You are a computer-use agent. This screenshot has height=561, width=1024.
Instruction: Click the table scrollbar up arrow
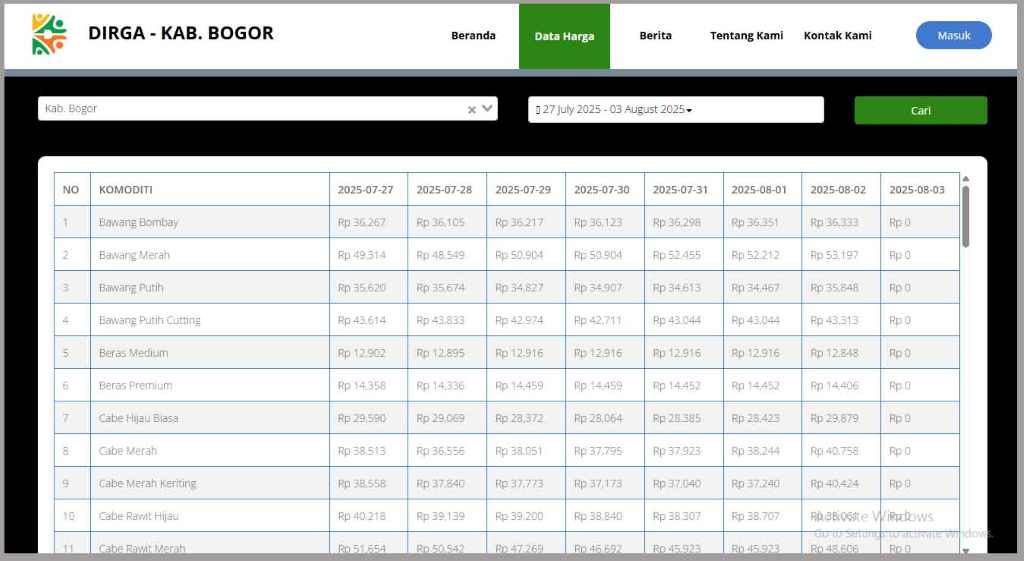[x=965, y=178]
